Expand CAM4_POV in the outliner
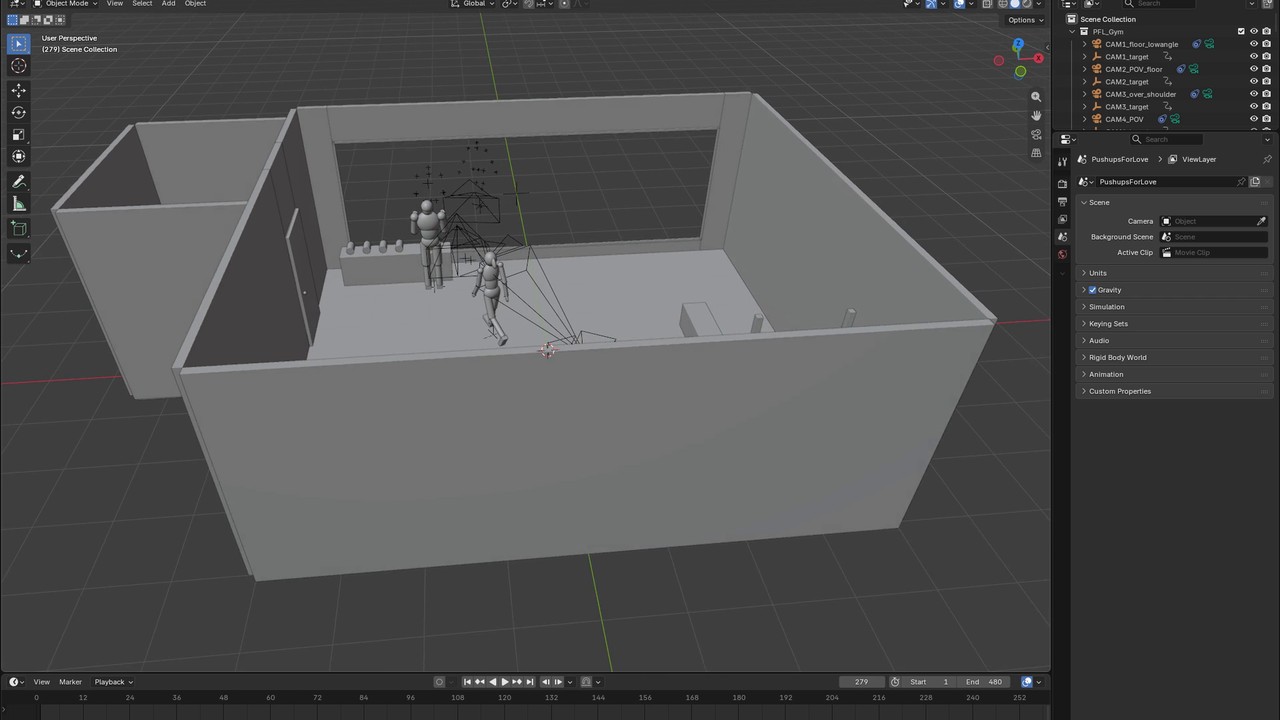This screenshot has width=1280, height=720. (1085, 119)
